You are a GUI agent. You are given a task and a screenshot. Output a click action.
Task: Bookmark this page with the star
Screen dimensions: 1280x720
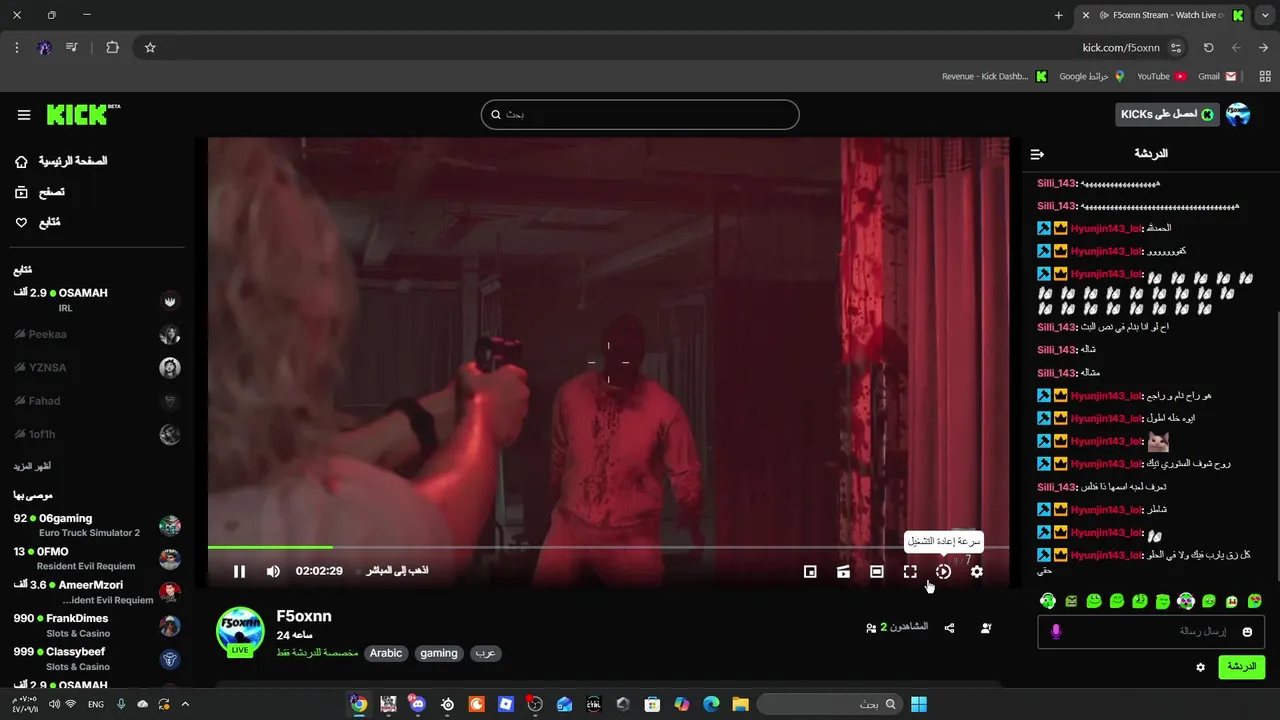[x=150, y=47]
